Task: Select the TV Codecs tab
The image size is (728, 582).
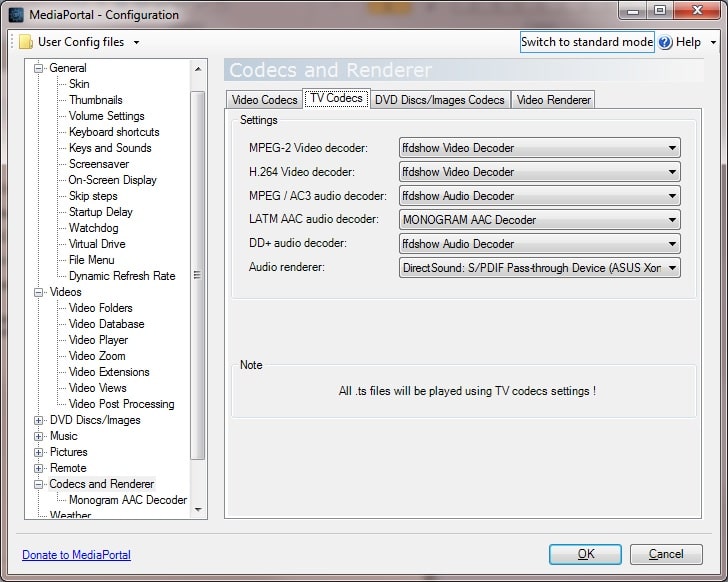Action: point(336,98)
